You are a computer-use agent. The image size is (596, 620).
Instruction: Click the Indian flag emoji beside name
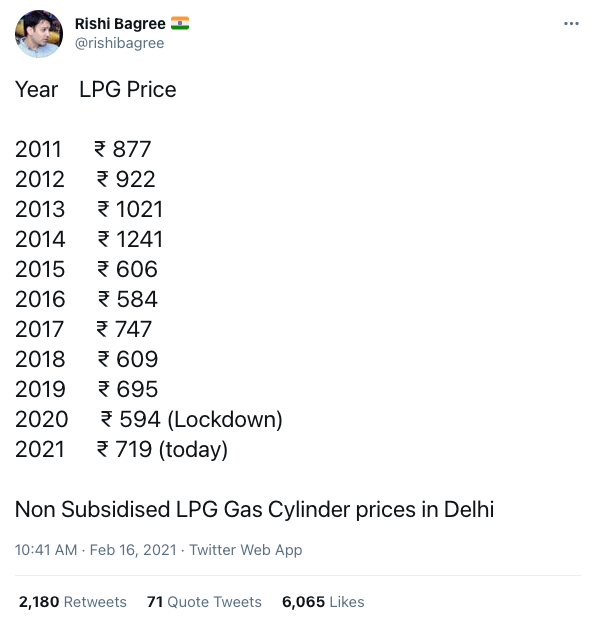point(180,23)
